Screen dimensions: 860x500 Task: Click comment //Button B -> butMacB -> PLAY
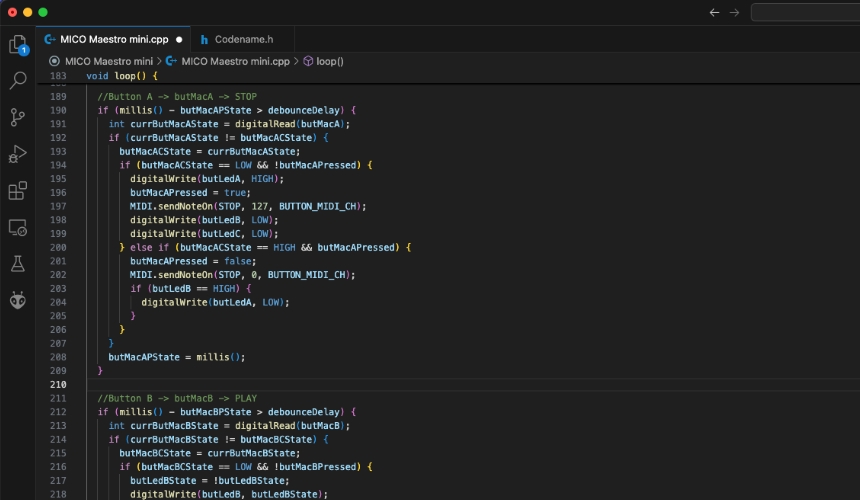pos(177,398)
